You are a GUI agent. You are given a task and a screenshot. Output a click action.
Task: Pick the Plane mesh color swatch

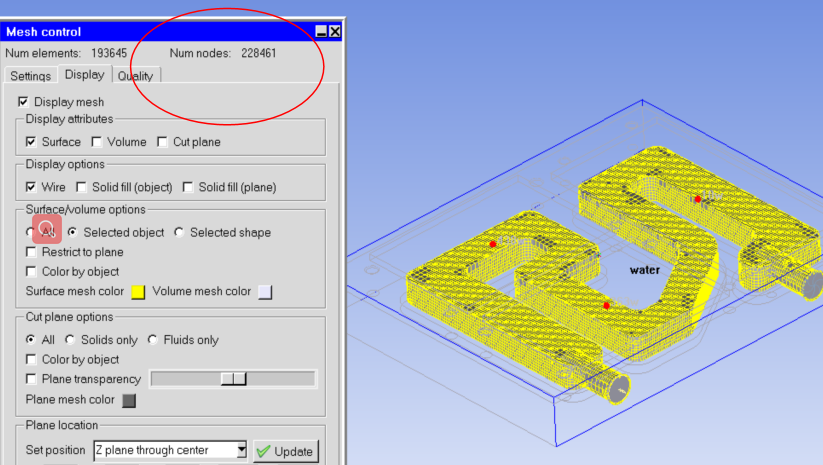click(x=129, y=401)
